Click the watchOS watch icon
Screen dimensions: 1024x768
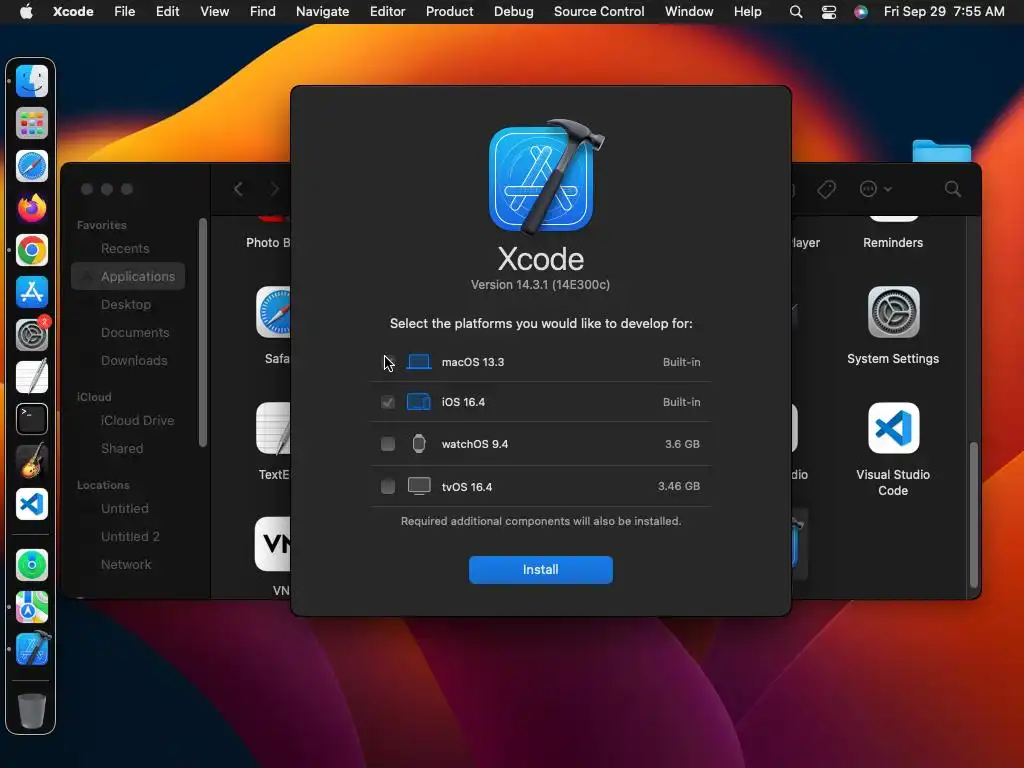419,444
